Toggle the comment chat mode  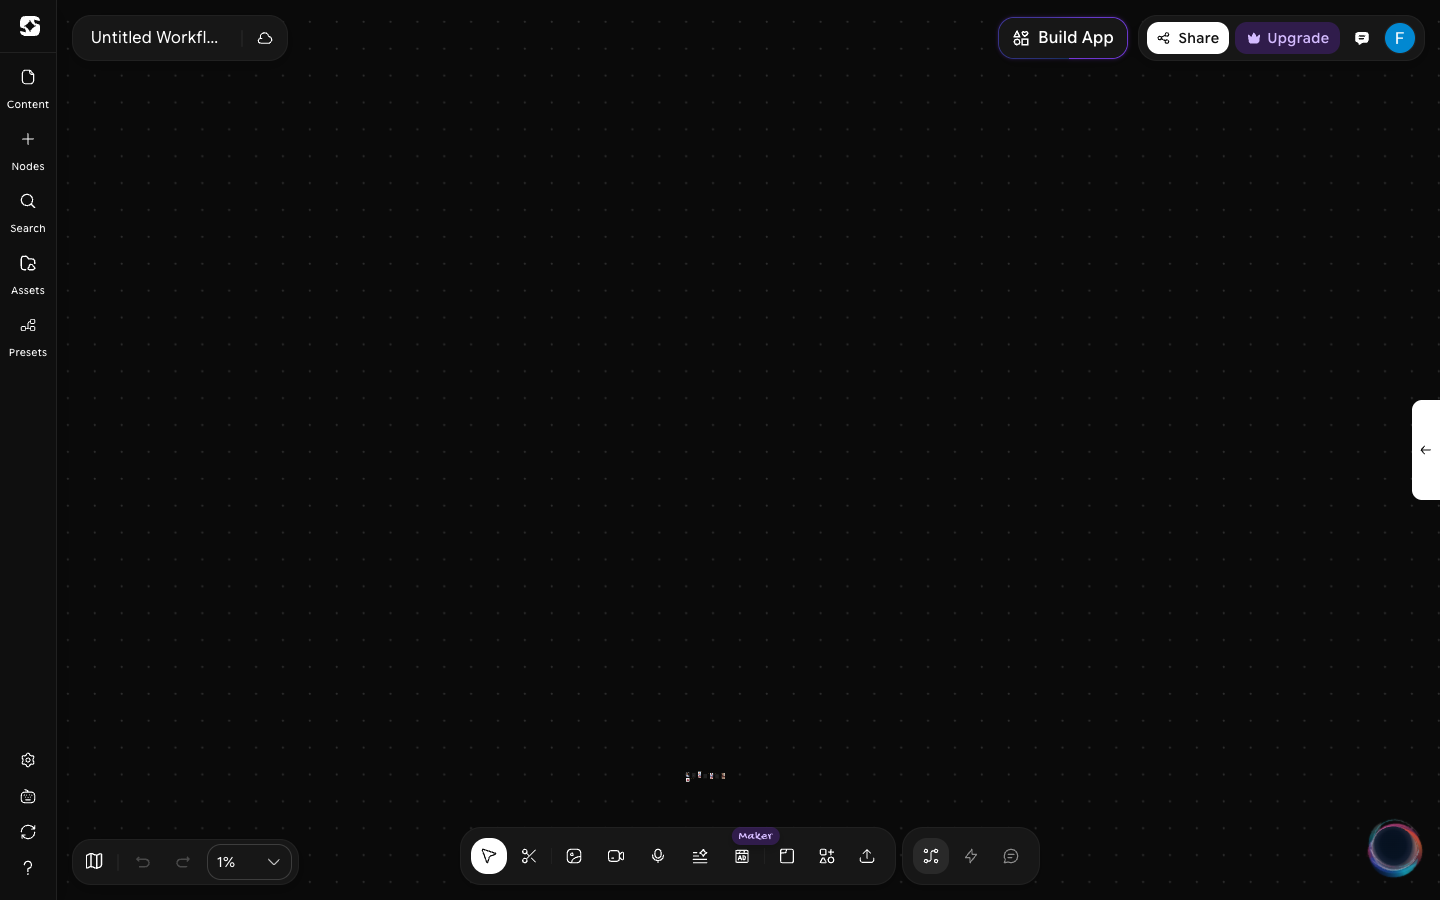click(x=1011, y=856)
